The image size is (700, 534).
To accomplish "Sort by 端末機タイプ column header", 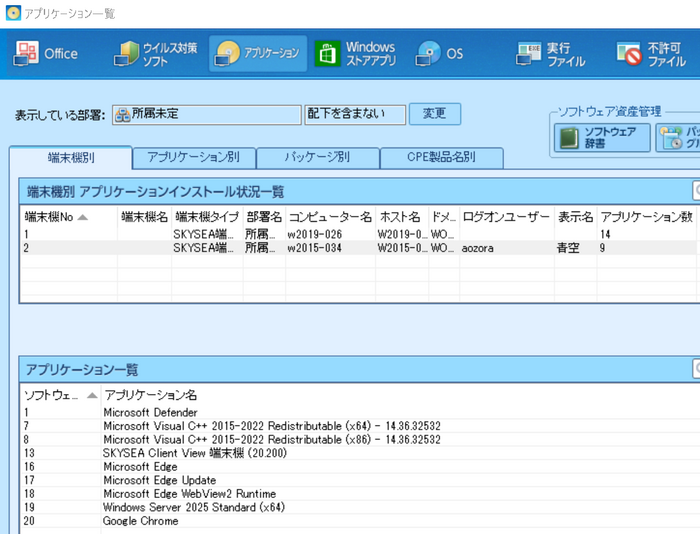I will coord(207,217).
